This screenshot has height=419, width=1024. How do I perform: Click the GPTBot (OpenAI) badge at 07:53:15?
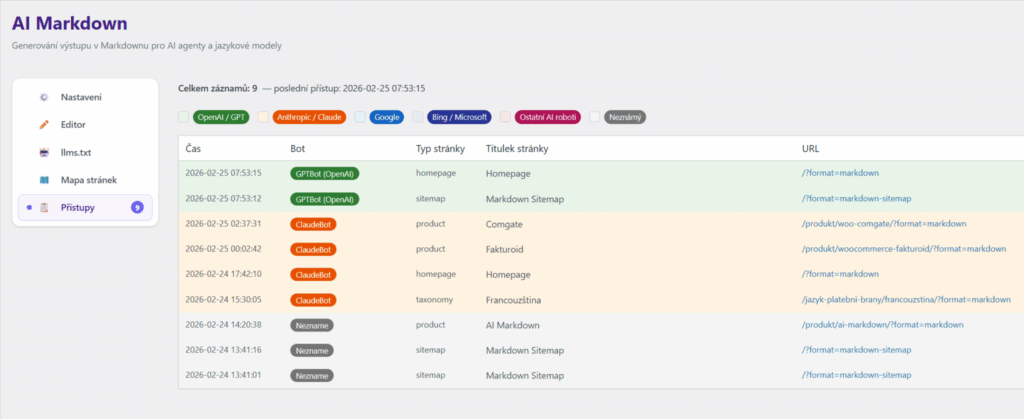tap(325, 174)
